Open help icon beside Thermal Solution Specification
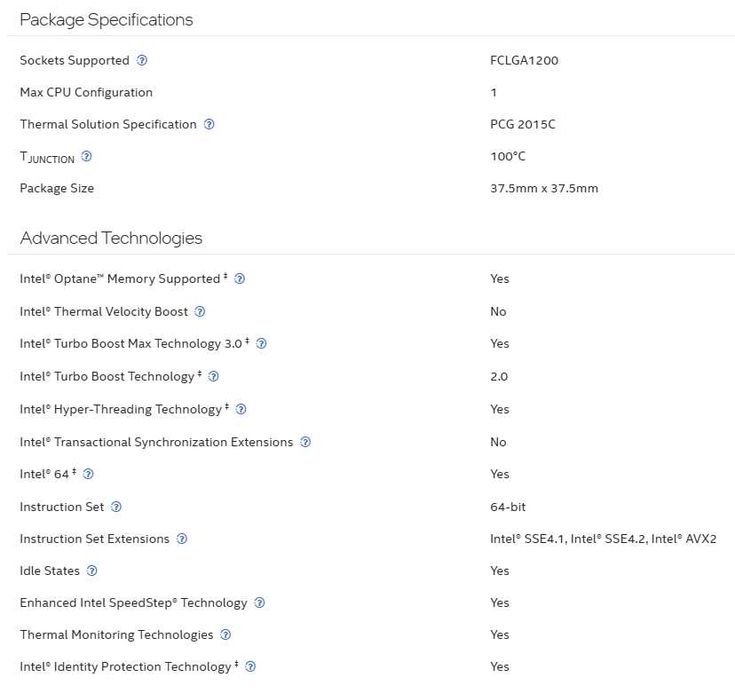 tap(209, 124)
